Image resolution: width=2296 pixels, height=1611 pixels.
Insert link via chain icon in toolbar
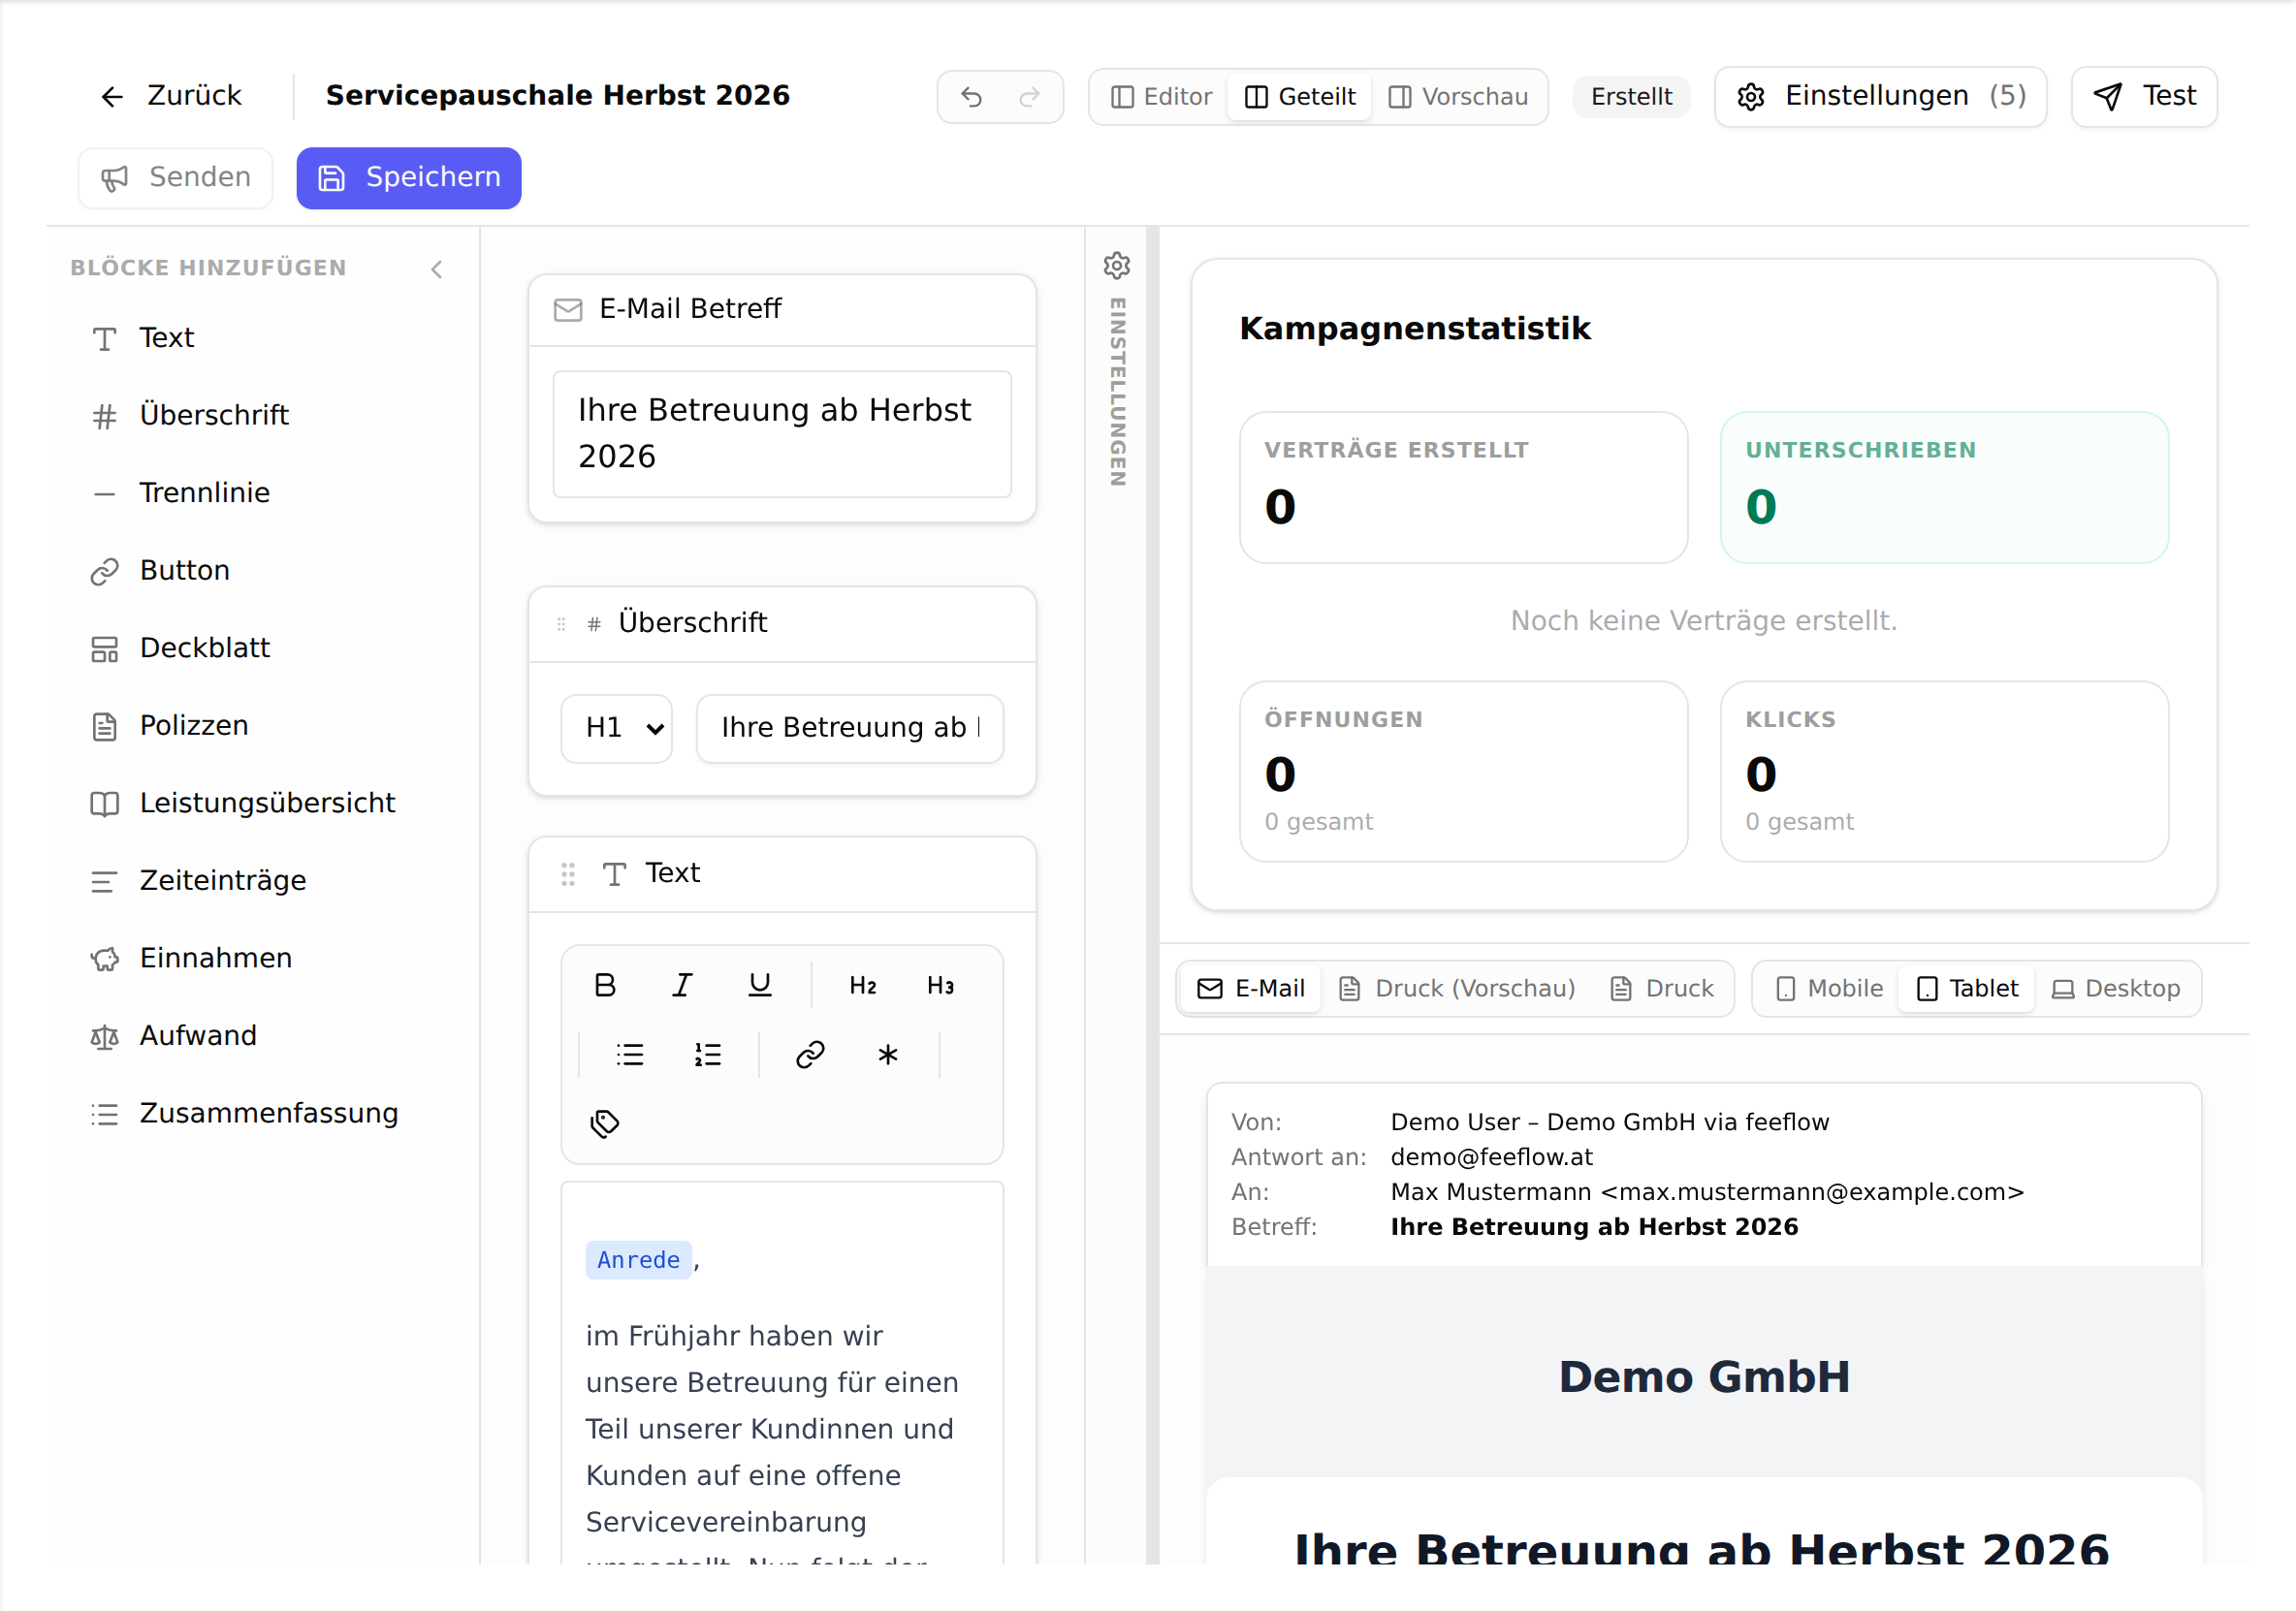[x=810, y=1054]
